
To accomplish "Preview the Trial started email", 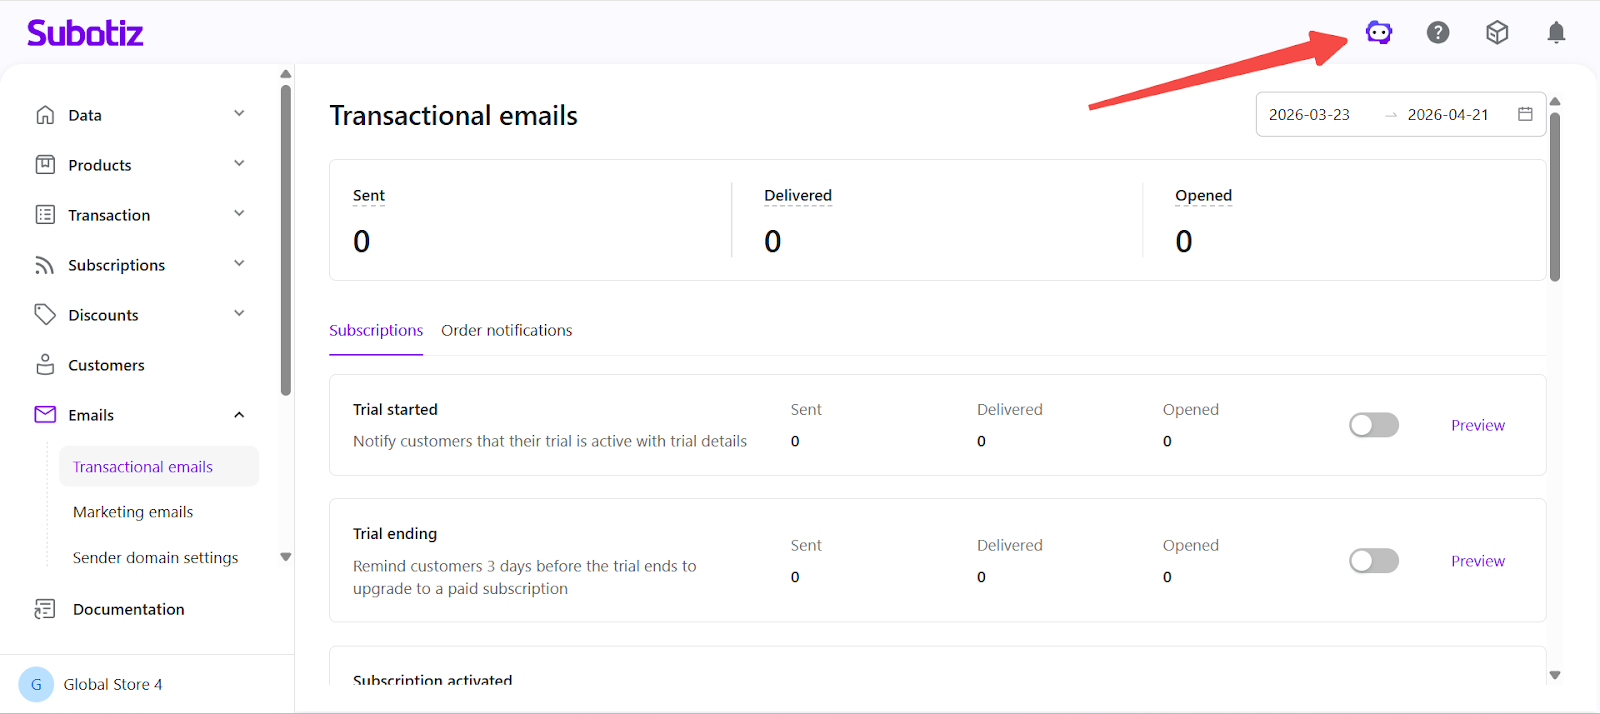I will coord(1477,425).
